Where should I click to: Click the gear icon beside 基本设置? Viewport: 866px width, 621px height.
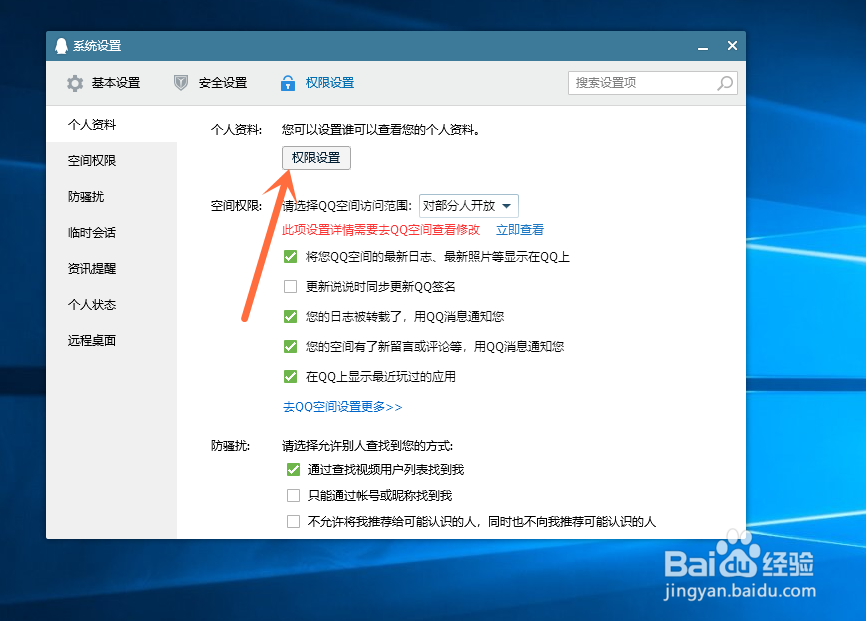point(74,84)
